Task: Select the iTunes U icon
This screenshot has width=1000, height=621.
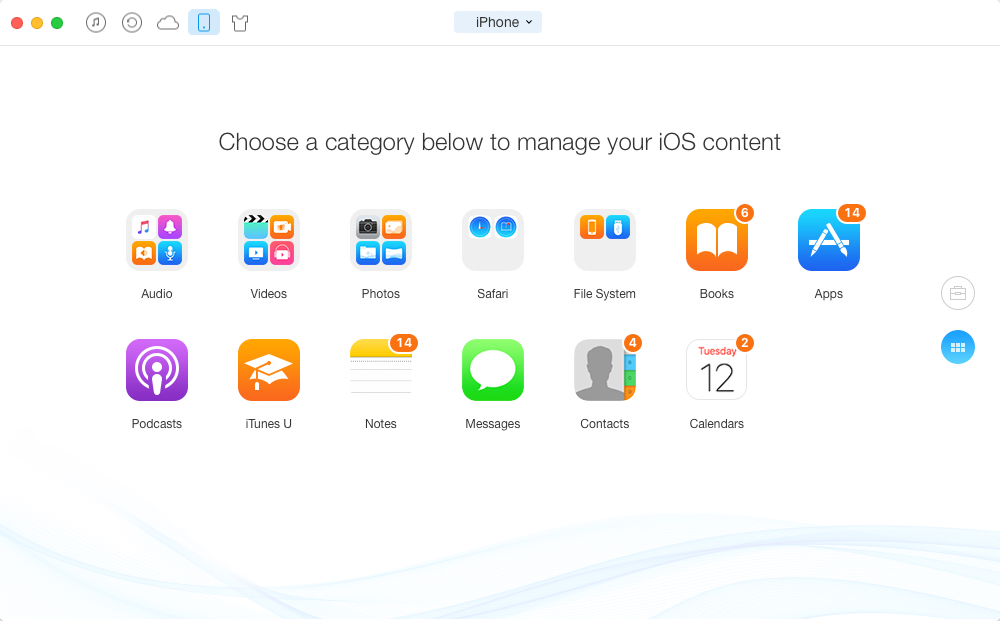Action: pos(268,370)
